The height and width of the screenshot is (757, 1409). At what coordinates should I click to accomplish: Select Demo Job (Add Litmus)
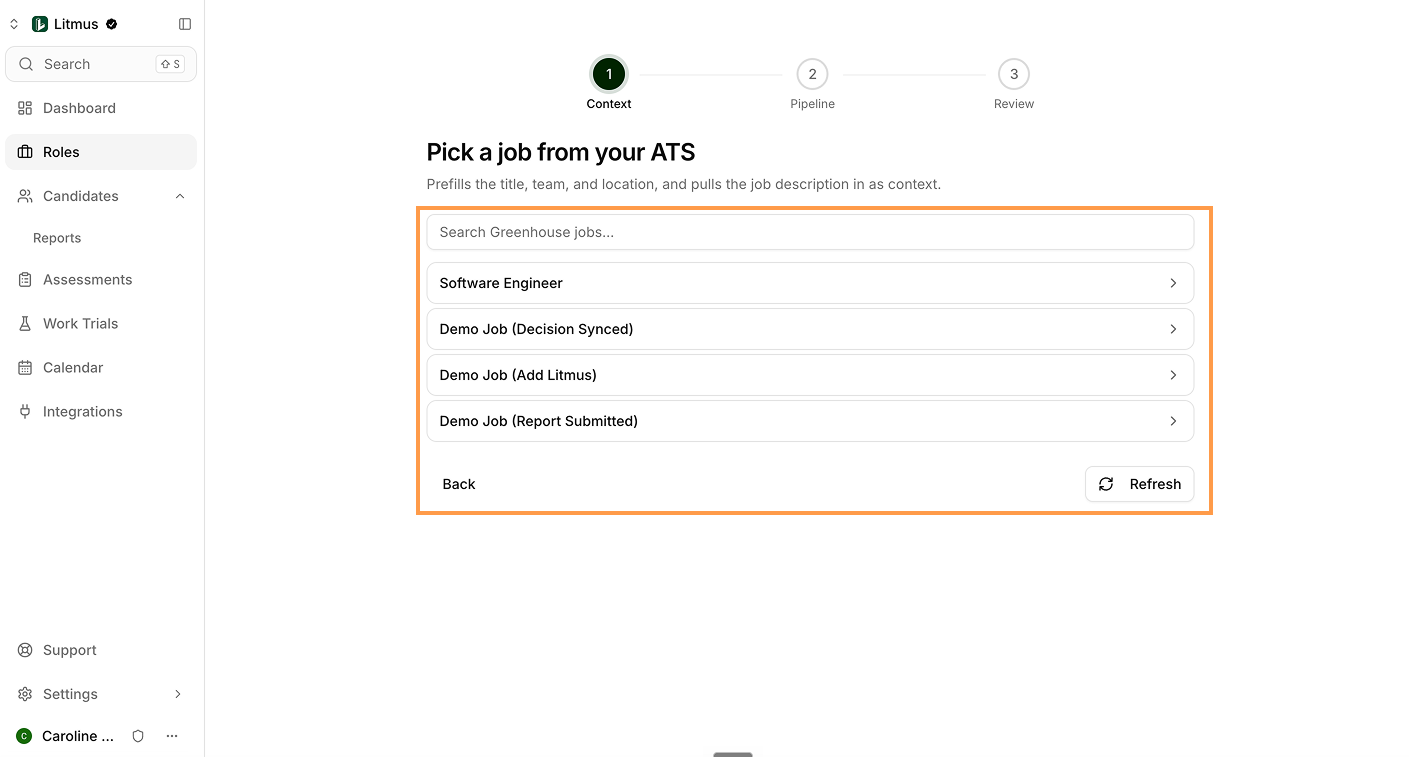coord(810,375)
